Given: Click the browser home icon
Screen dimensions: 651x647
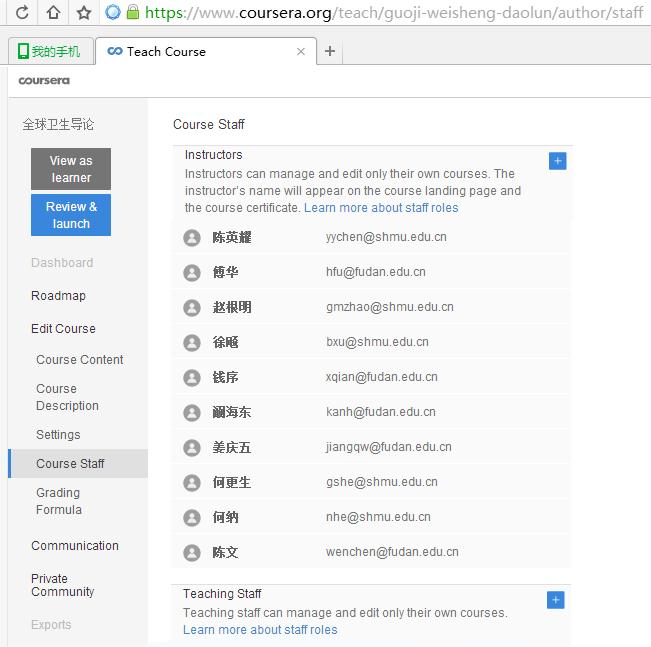Looking at the screenshot, I should pyautogui.click(x=53, y=12).
